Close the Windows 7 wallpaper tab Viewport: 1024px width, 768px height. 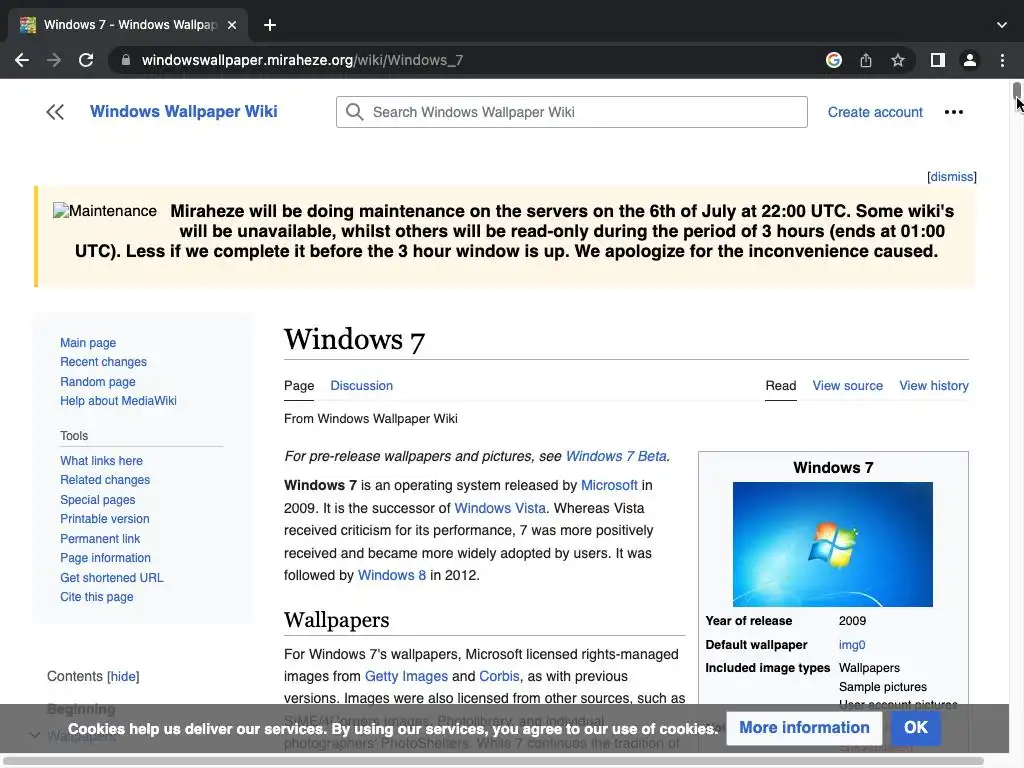pos(232,25)
